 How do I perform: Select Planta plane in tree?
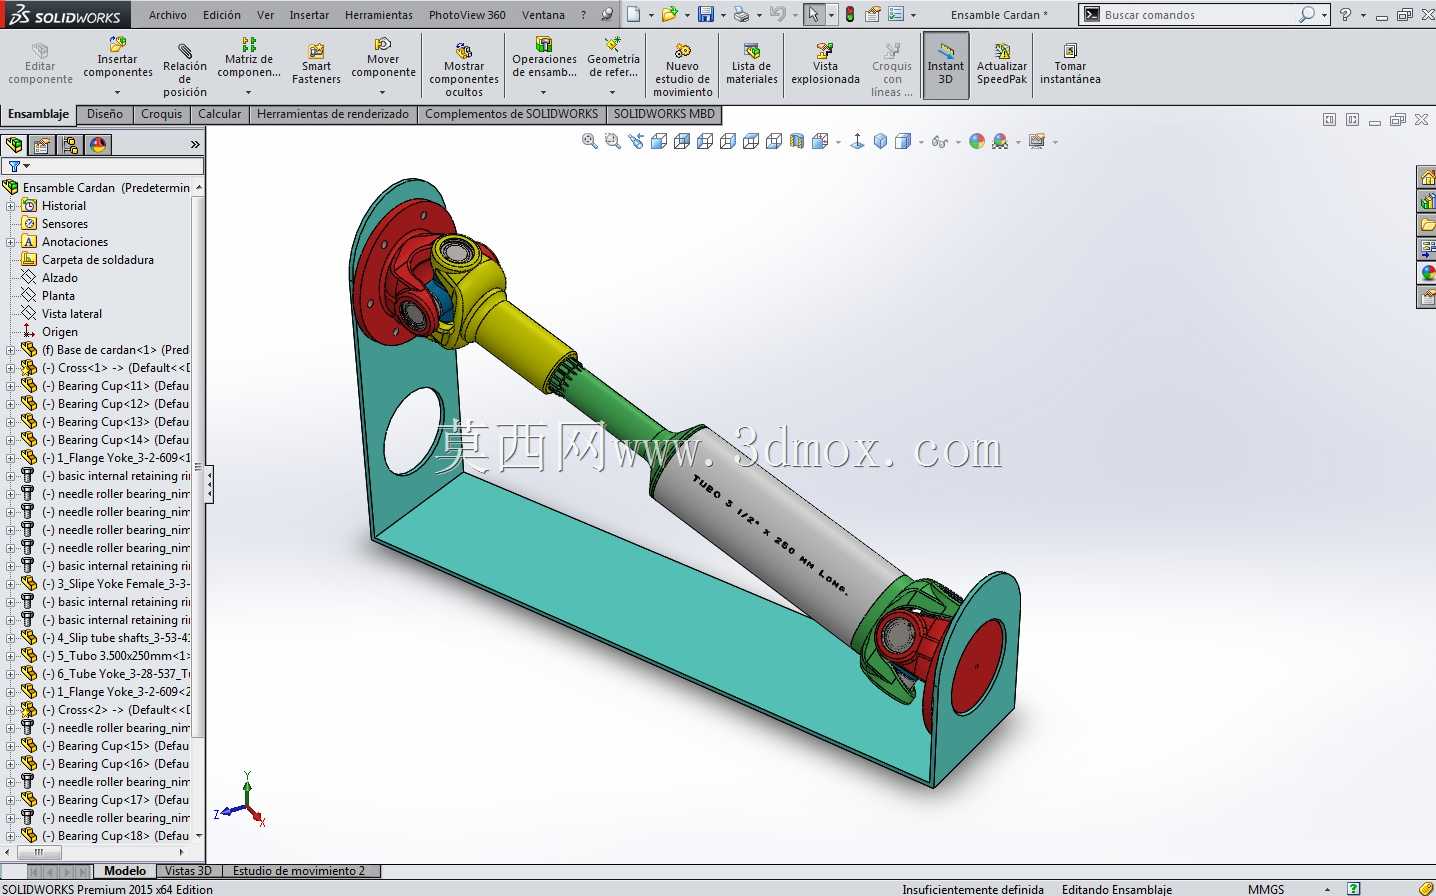tap(58, 296)
